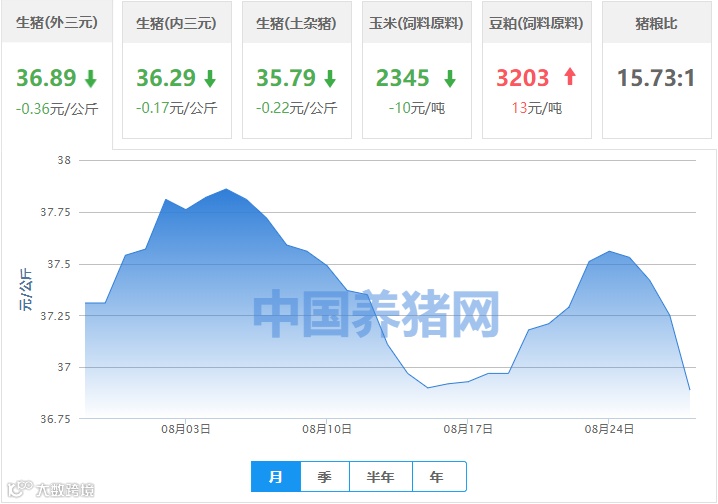The height and width of the screenshot is (504, 718).
Task: Click the green down arrow beside 2345
Action: pos(450,78)
